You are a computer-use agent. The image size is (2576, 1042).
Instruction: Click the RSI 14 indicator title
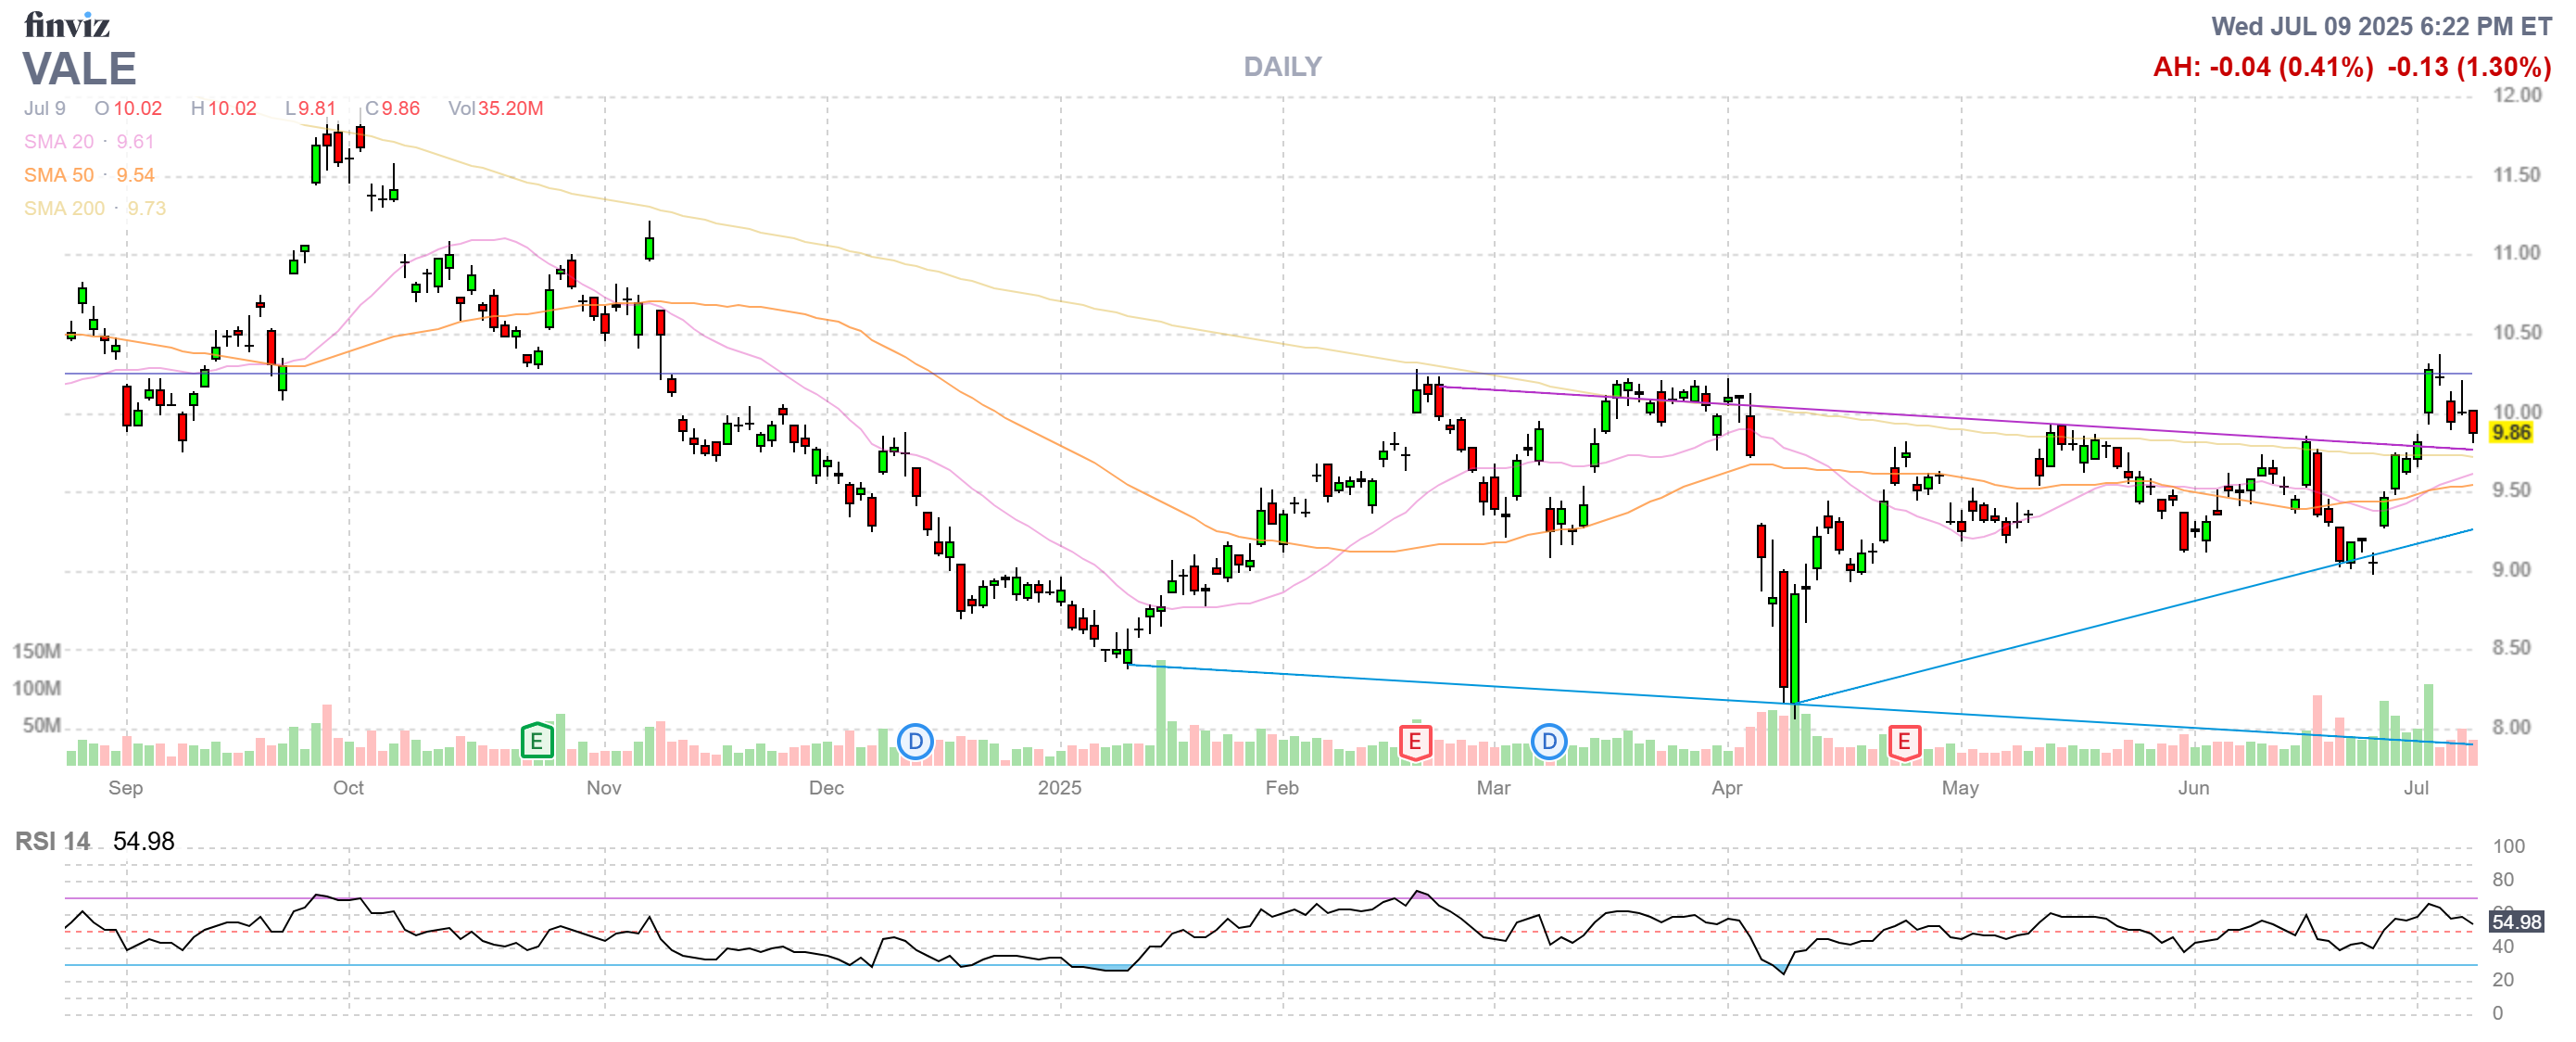52,841
